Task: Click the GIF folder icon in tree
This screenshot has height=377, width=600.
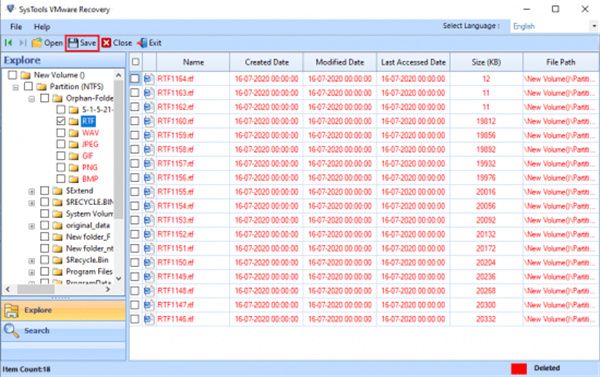Action: click(73, 156)
